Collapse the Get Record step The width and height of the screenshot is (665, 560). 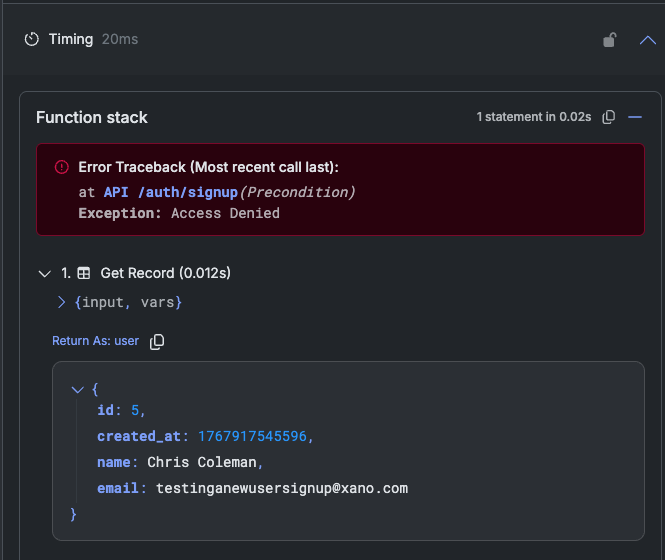[43, 273]
